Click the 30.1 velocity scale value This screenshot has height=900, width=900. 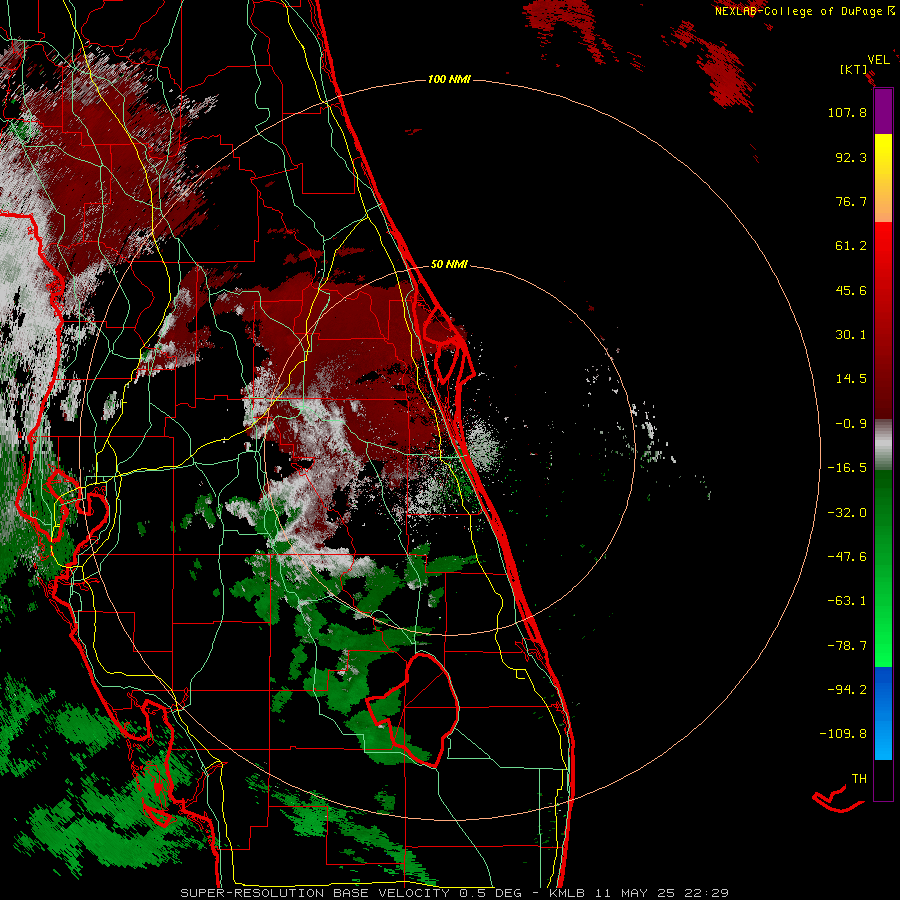851,335
